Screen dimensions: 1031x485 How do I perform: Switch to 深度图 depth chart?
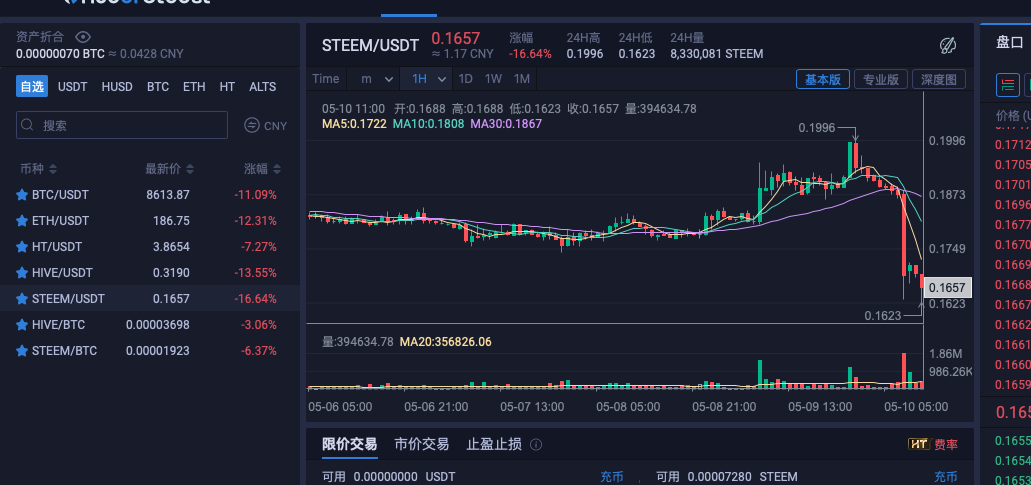[x=939, y=80]
